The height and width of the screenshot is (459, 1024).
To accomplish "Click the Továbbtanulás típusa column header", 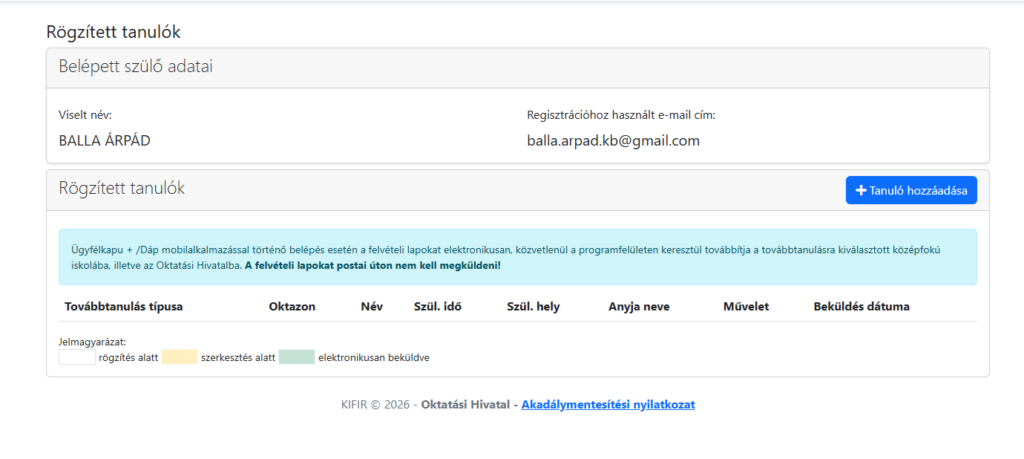I will (x=123, y=306).
